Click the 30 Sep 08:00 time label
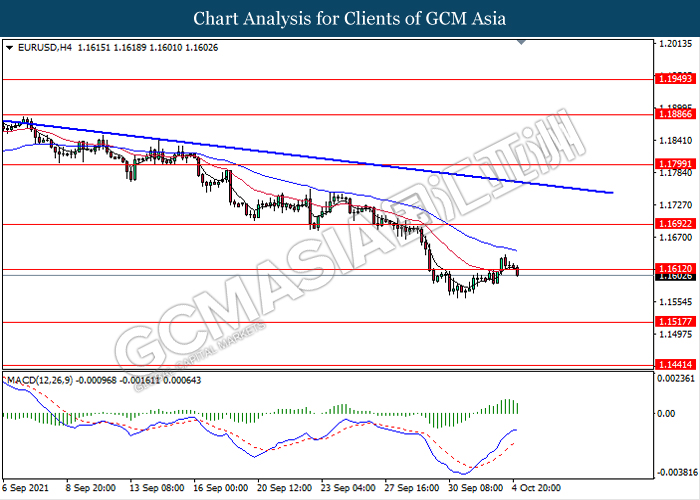 point(475,488)
